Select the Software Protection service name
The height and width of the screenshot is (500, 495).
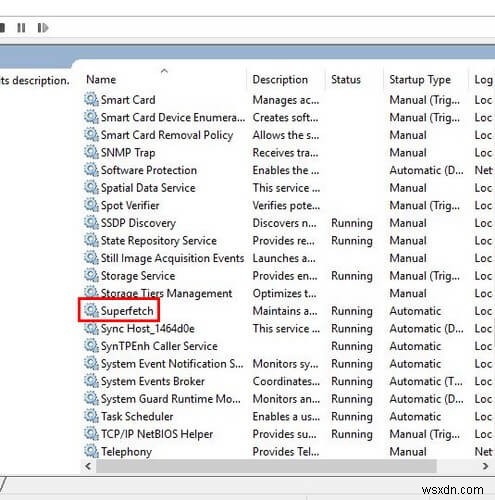(149, 170)
